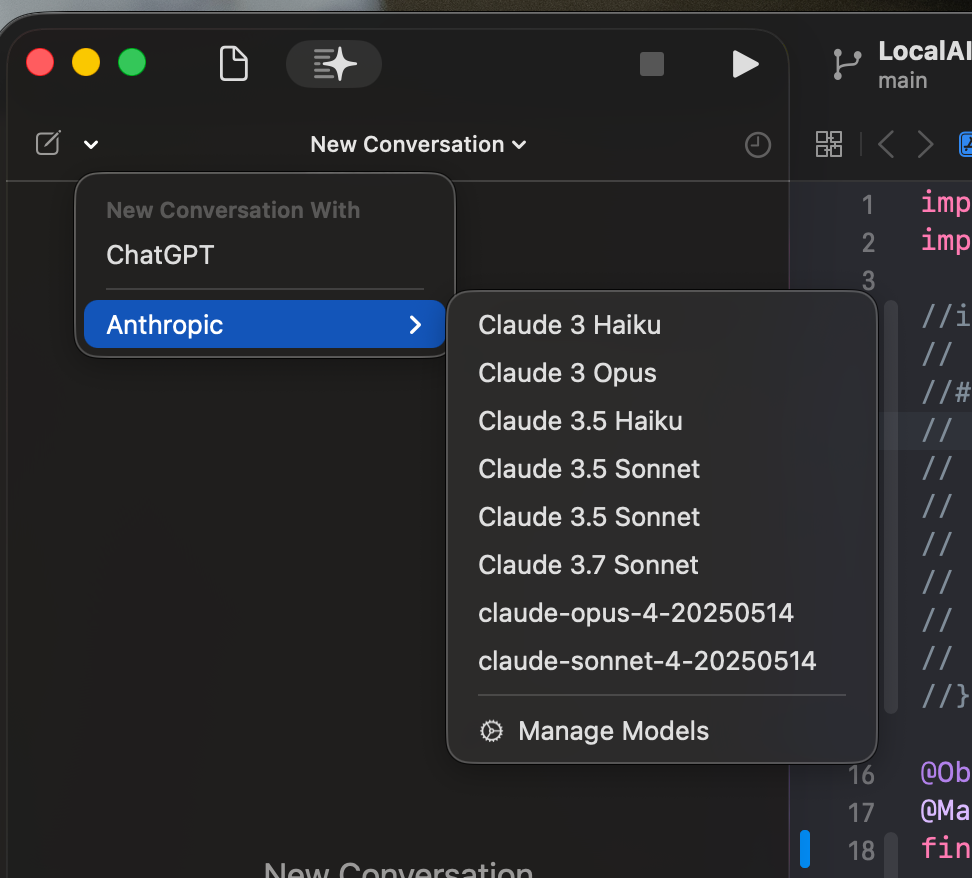Screen dimensions: 972x878
Task: Pick claude-opus-4-20250514 from the model list
Action: click(x=661, y=613)
